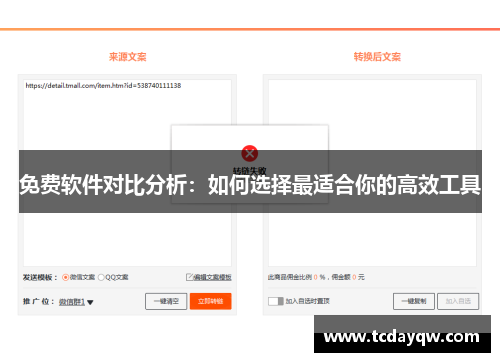
Task: Click the 加入自选 button
Action: 458,301
